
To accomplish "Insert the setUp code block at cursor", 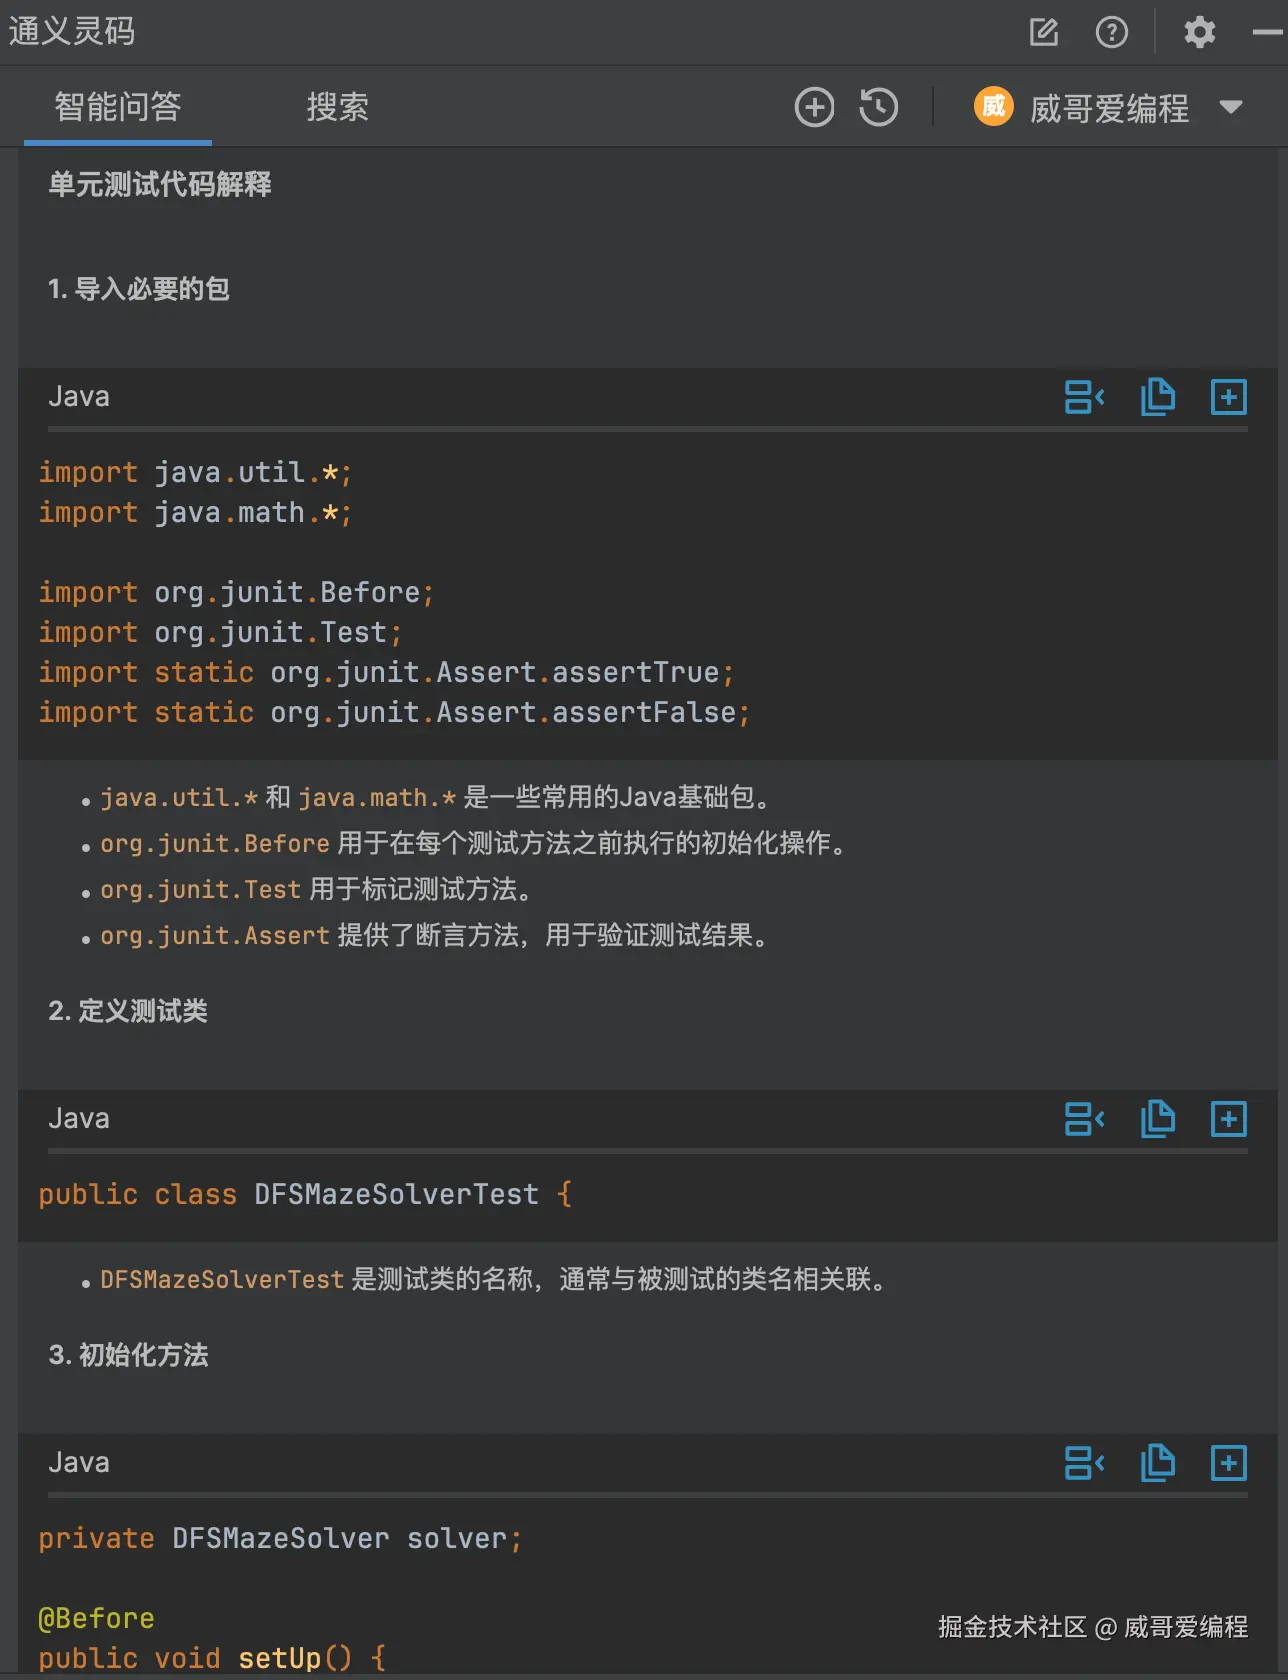I will click(1084, 1463).
